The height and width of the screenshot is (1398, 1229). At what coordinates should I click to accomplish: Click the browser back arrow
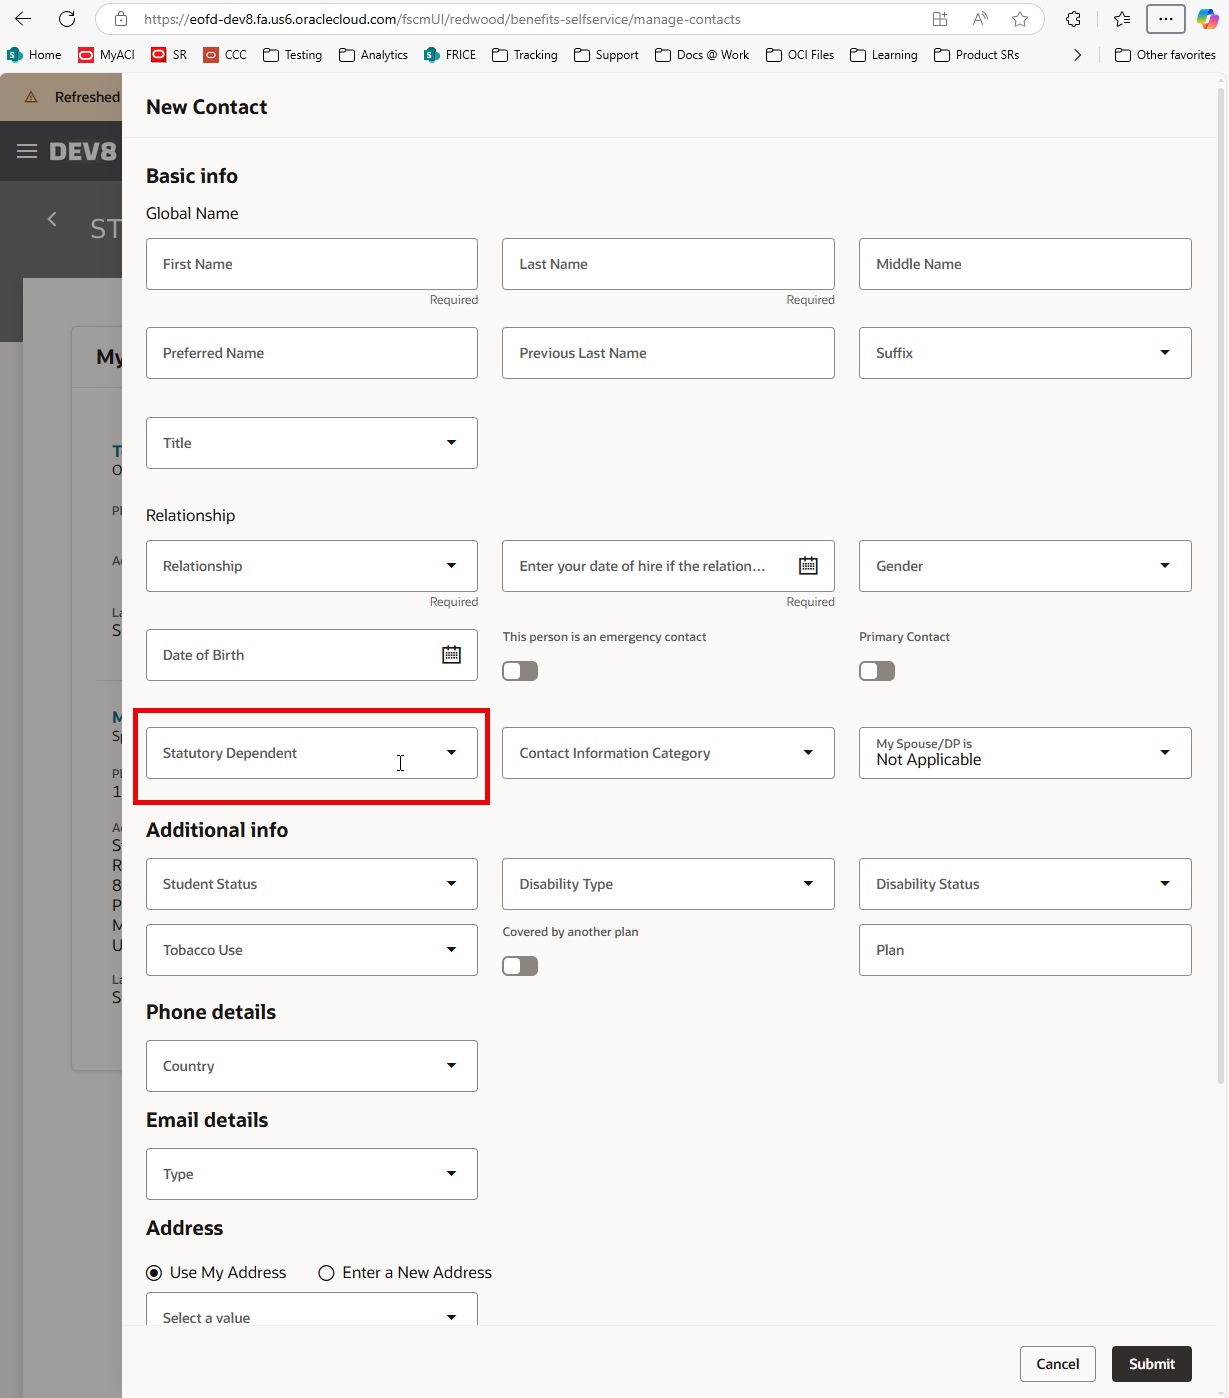23,19
